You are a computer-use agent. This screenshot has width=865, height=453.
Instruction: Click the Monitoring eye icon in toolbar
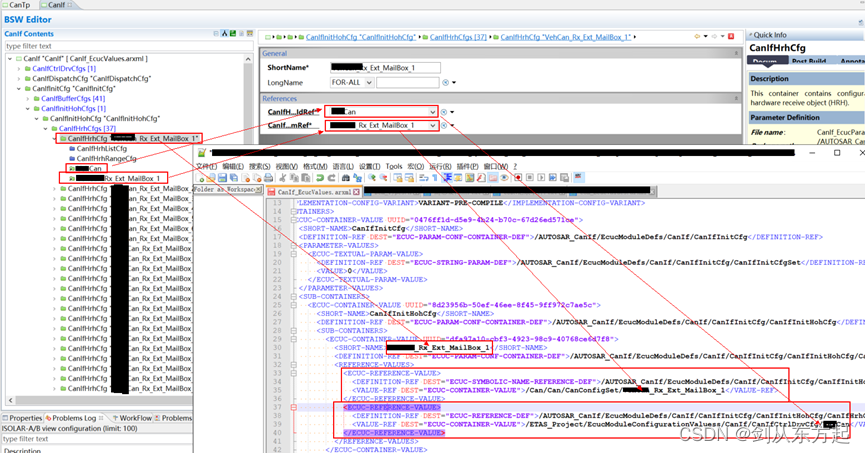coord(504,178)
